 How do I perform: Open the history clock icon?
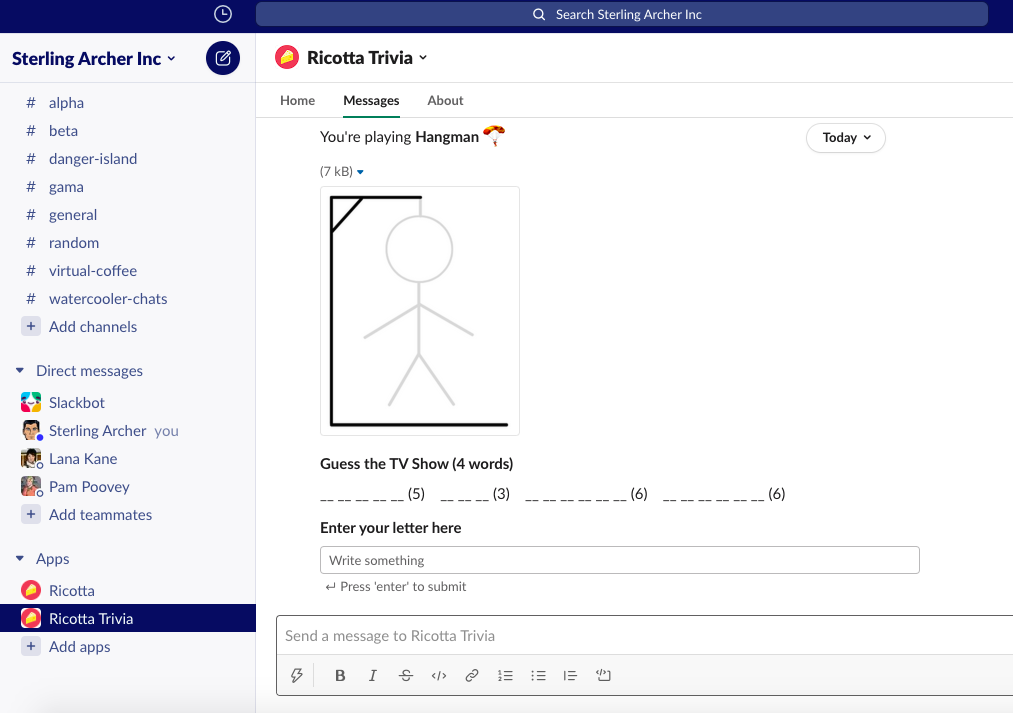[223, 14]
